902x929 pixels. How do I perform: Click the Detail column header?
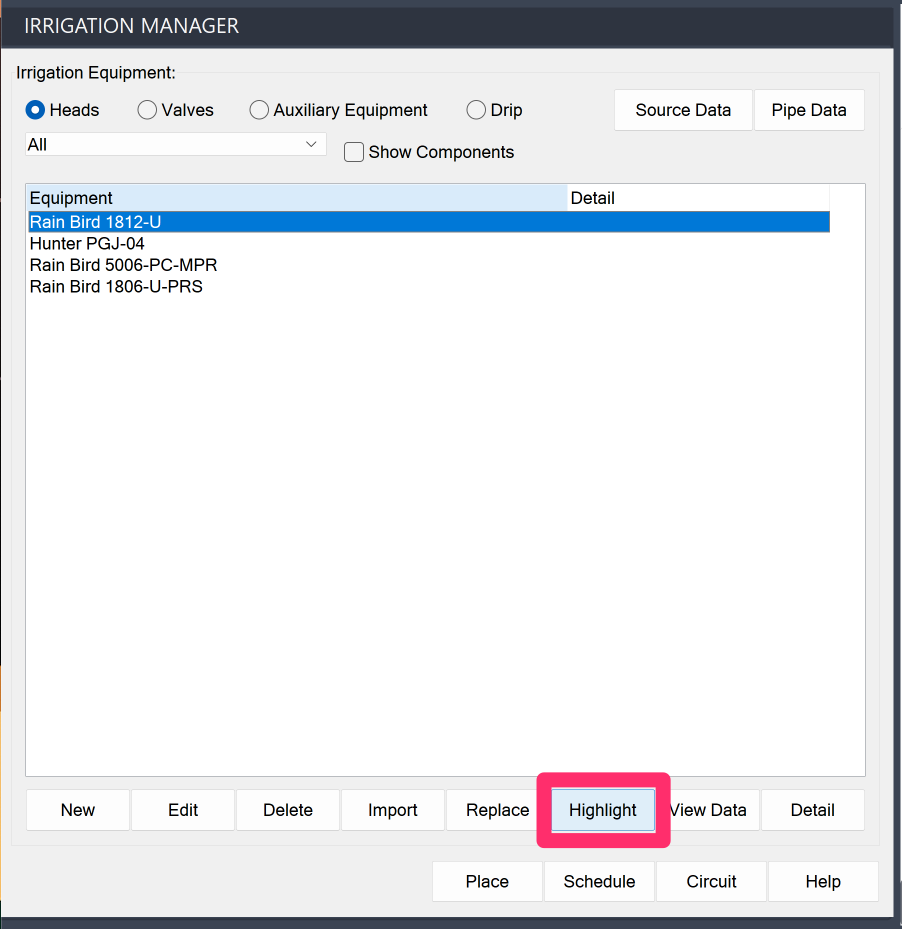[x=698, y=198]
